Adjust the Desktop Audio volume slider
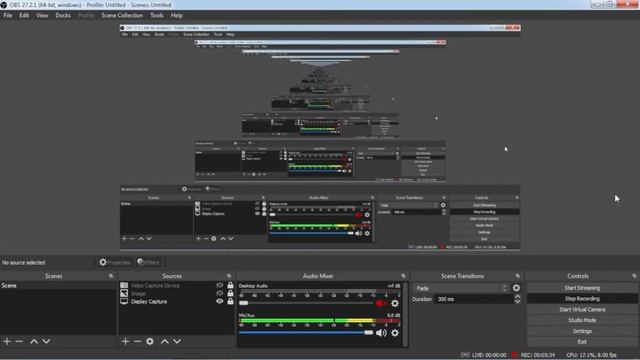Image resolution: width=640 pixels, height=360 pixels. pyautogui.click(x=306, y=303)
